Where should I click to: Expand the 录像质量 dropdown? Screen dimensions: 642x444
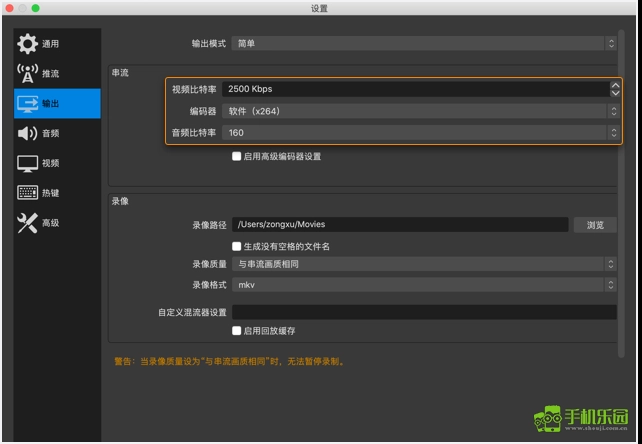click(424, 265)
